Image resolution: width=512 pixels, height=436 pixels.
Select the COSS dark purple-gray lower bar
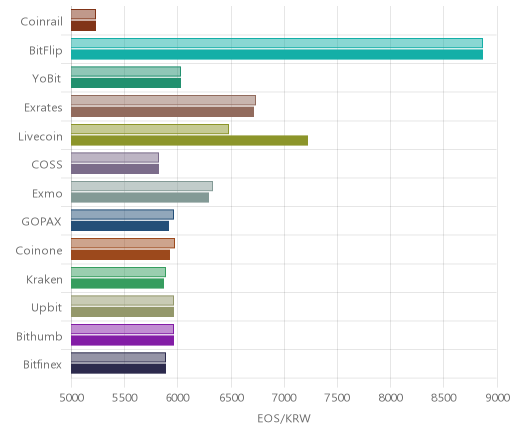[115, 169]
